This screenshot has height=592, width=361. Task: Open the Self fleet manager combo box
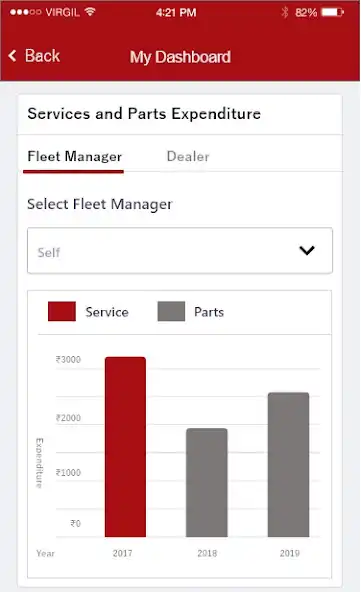[180, 250]
